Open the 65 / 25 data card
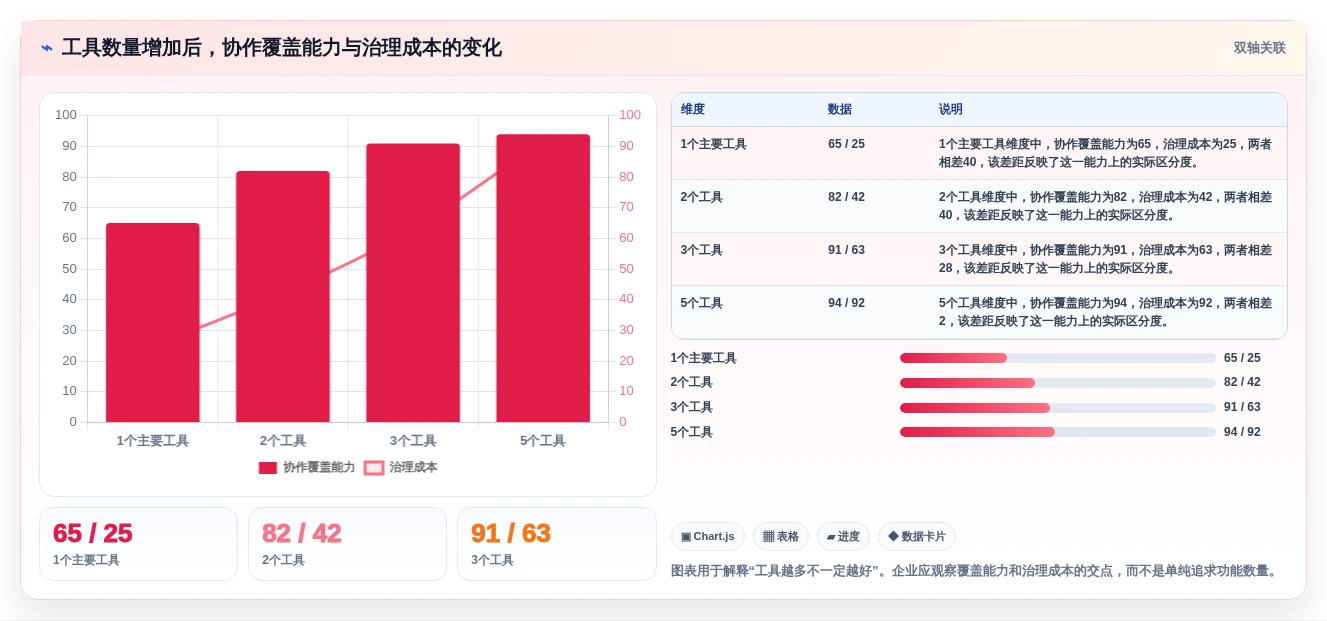The image size is (1327, 621). (138, 544)
